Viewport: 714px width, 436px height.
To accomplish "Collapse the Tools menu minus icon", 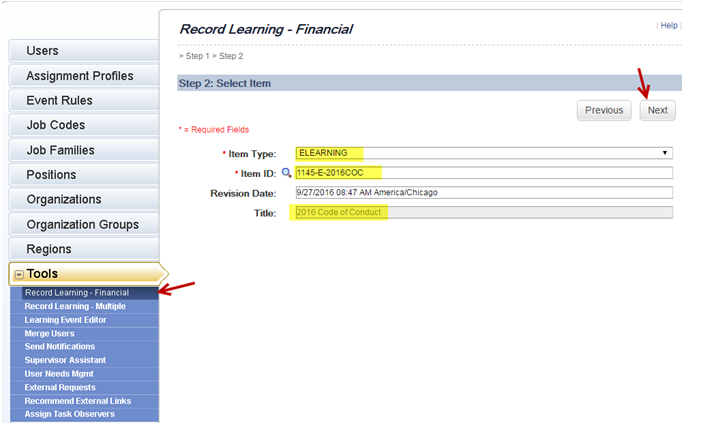I will tap(19, 274).
